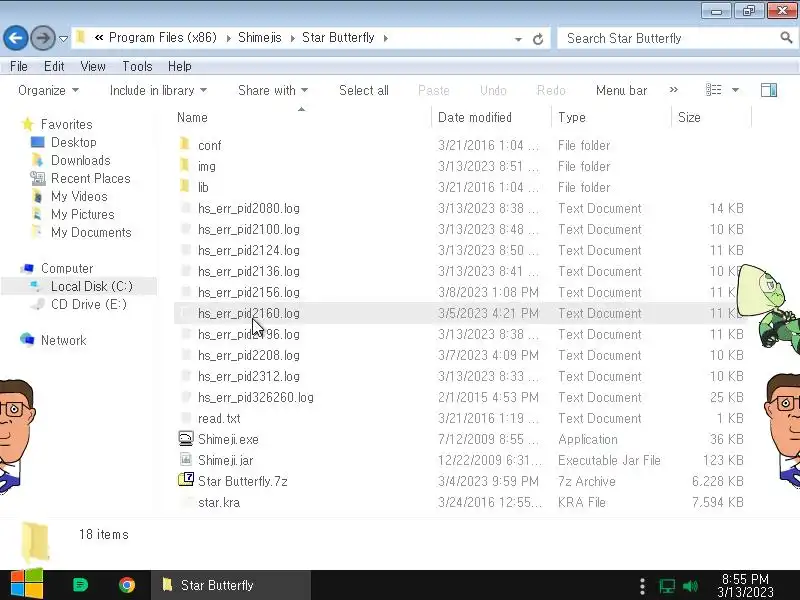Viewport: 800px width, 600px height.
Task: Click Select all in toolbar
Action: click(364, 90)
